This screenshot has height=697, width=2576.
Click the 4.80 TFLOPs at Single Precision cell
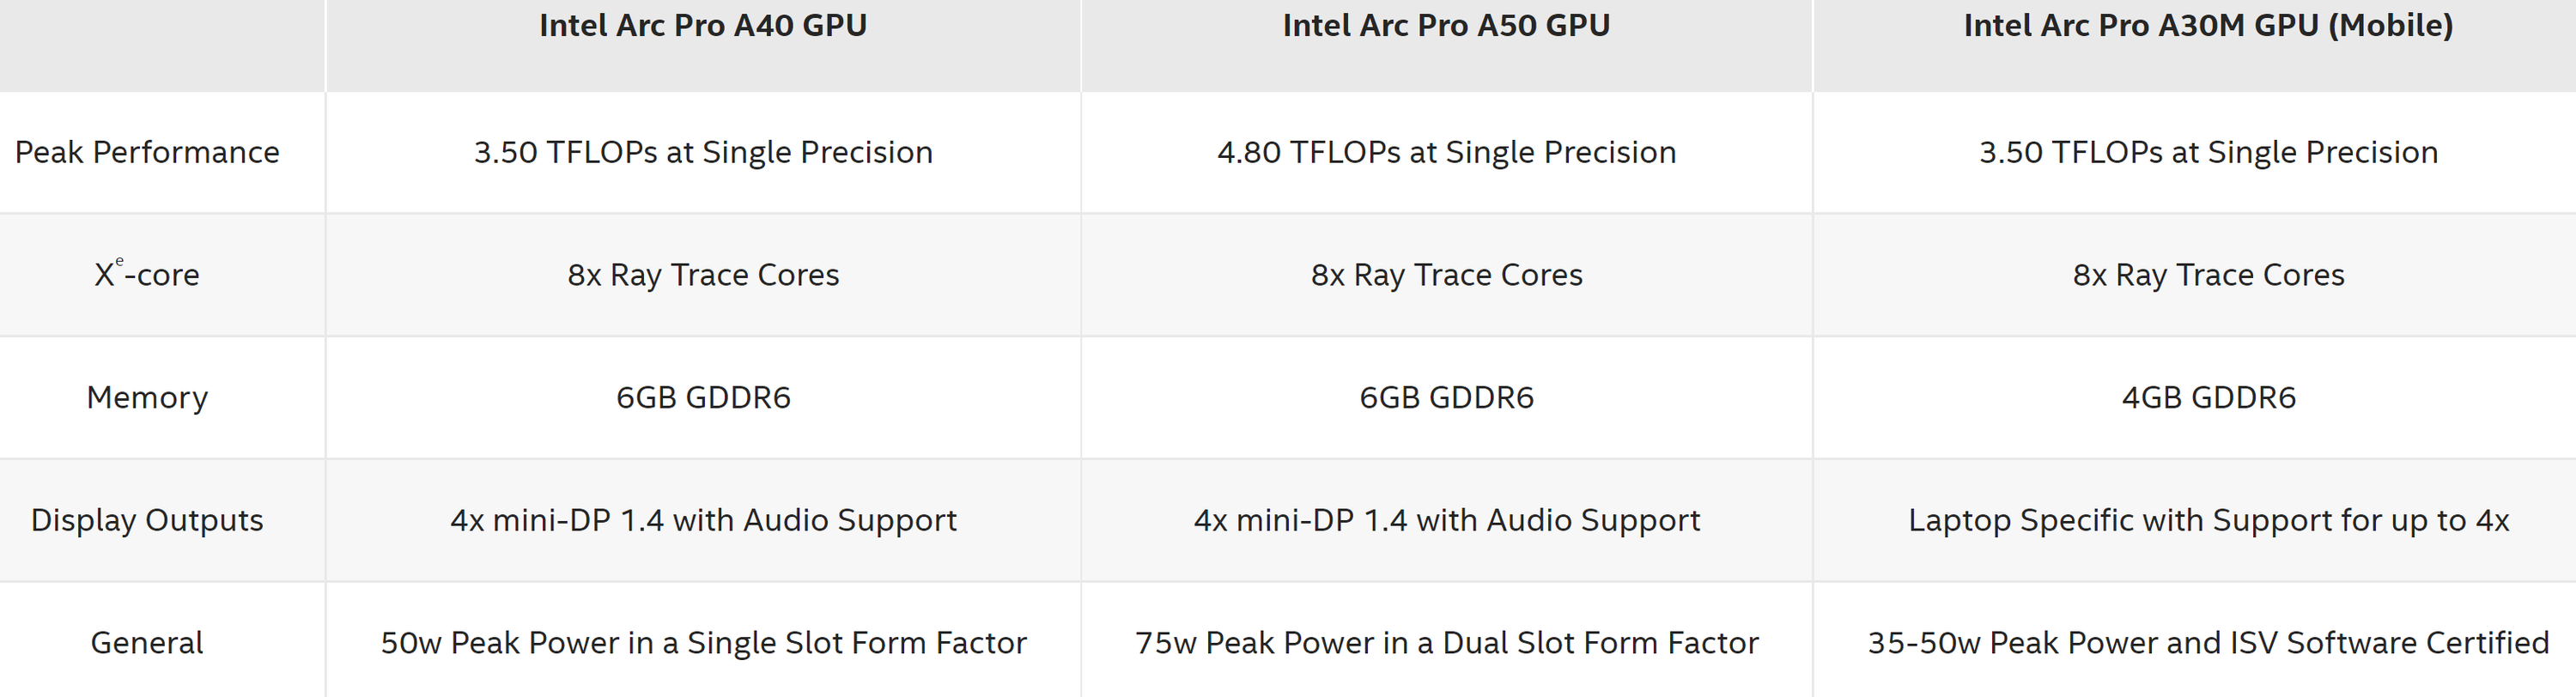click(1446, 152)
